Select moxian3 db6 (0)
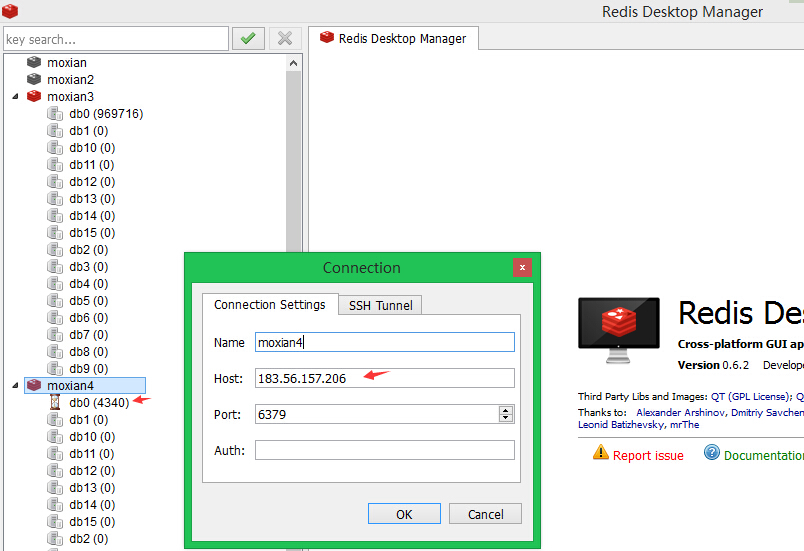This screenshot has height=551, width=804. (89, 318)
